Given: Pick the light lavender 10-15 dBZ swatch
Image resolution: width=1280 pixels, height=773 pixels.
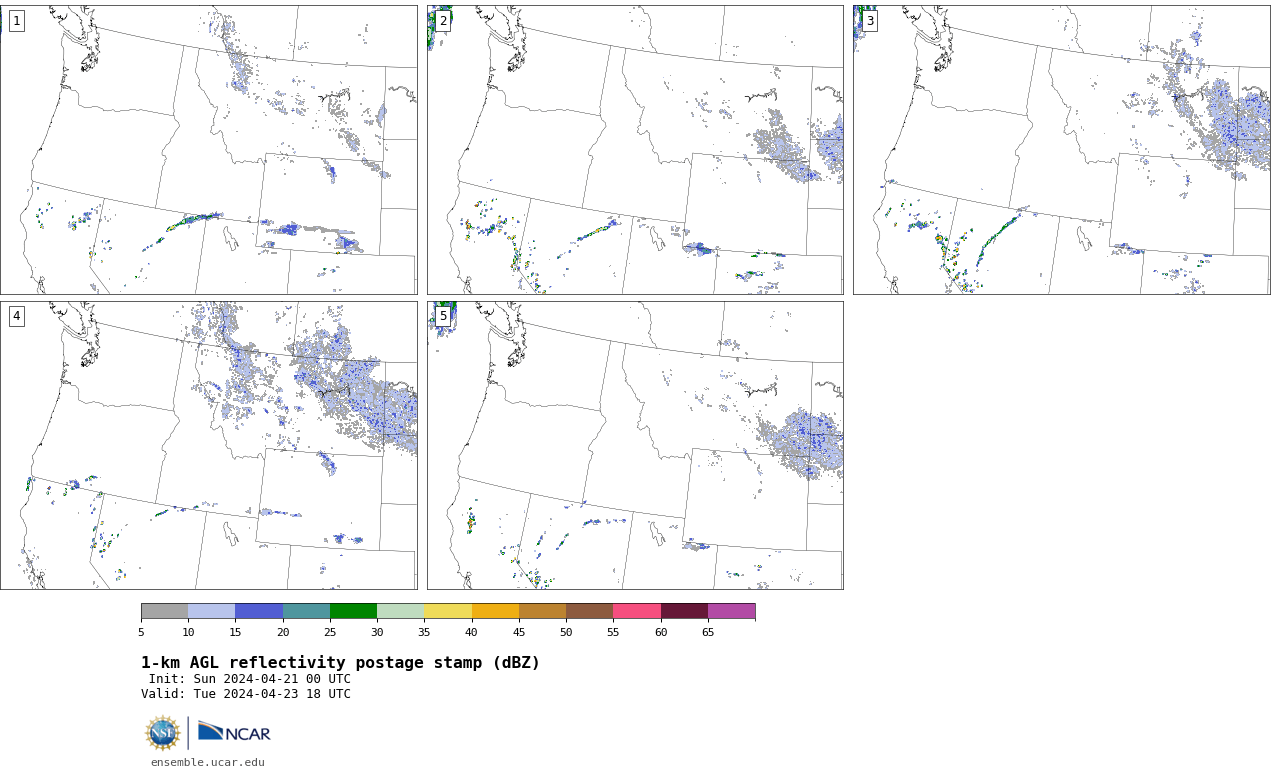Looking at the screenshot, I should coord(212,611).
